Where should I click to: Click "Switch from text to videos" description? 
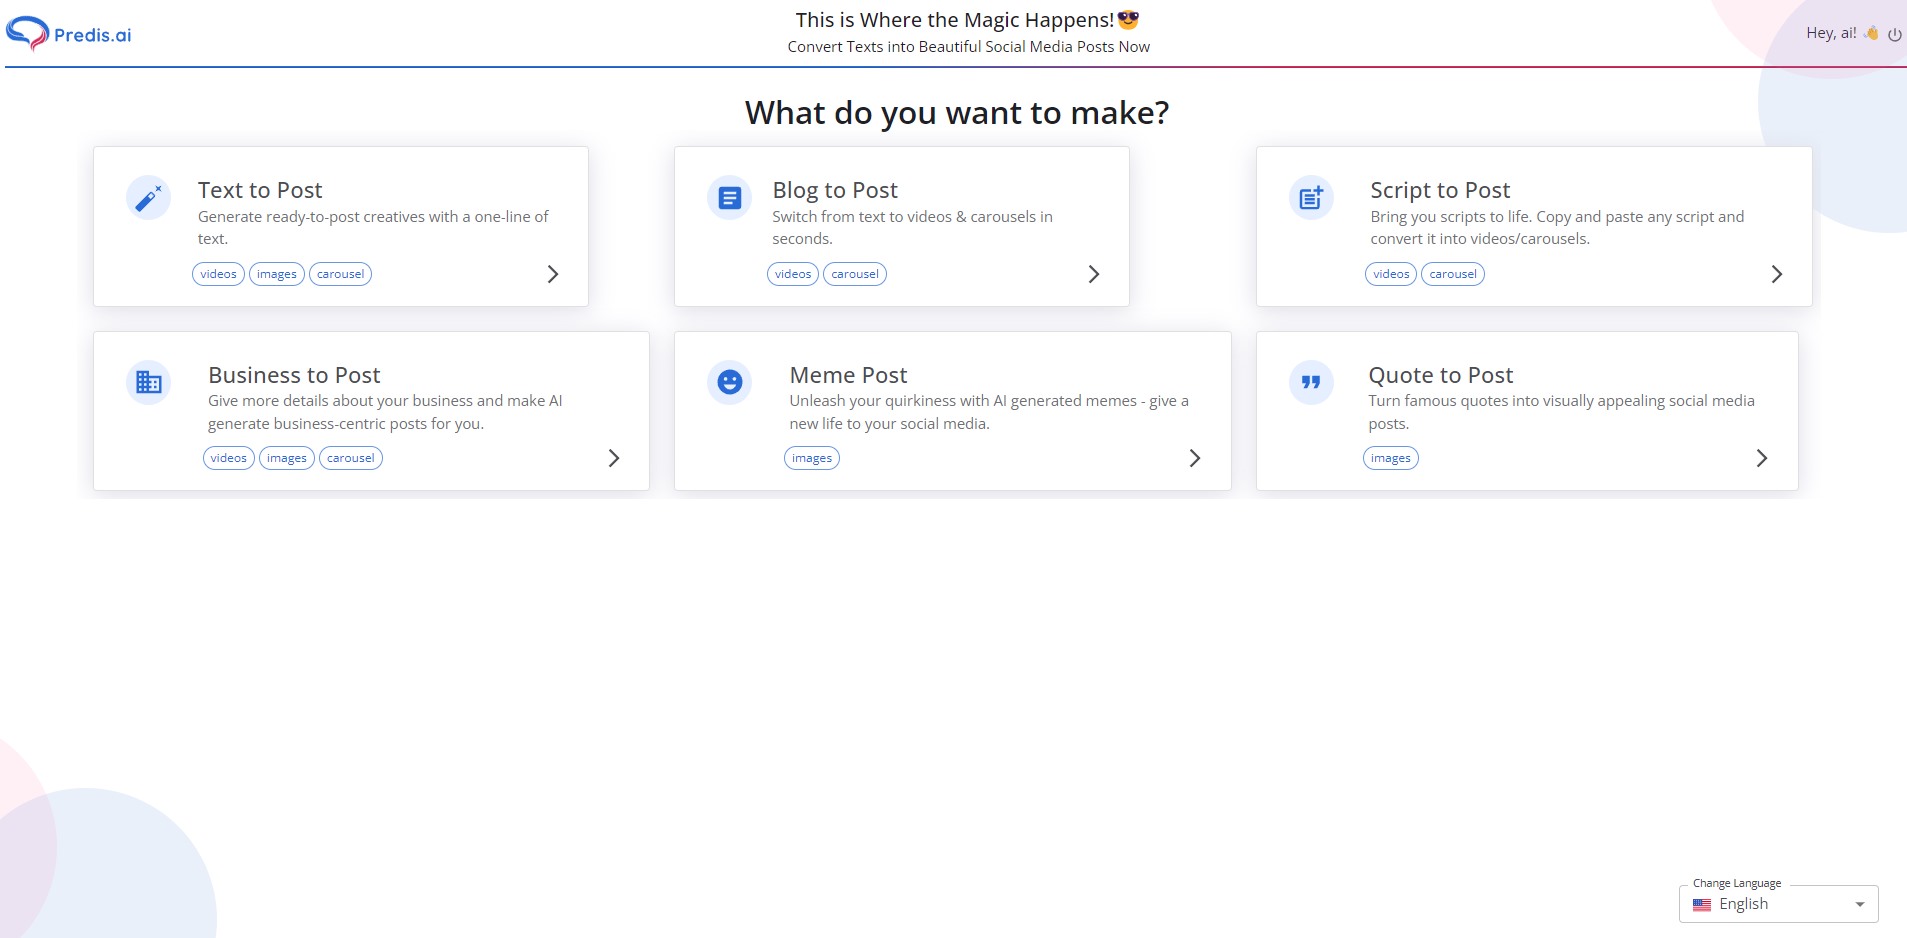coord(912,227)
